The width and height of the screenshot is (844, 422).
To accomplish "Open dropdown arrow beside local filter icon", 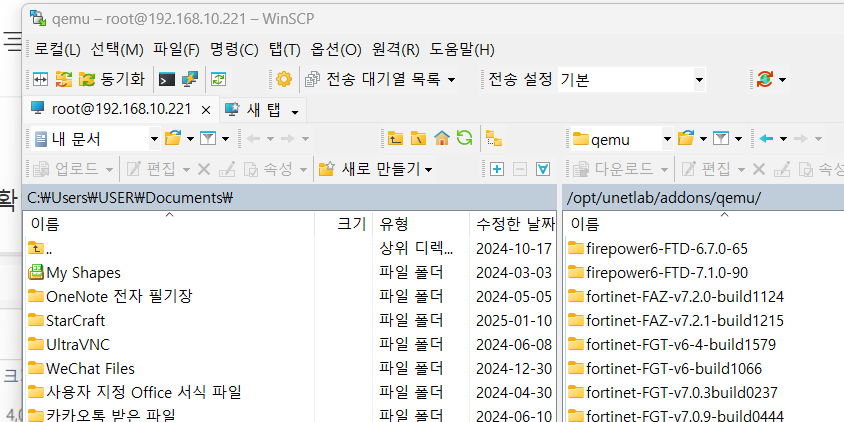I will 225,139.
